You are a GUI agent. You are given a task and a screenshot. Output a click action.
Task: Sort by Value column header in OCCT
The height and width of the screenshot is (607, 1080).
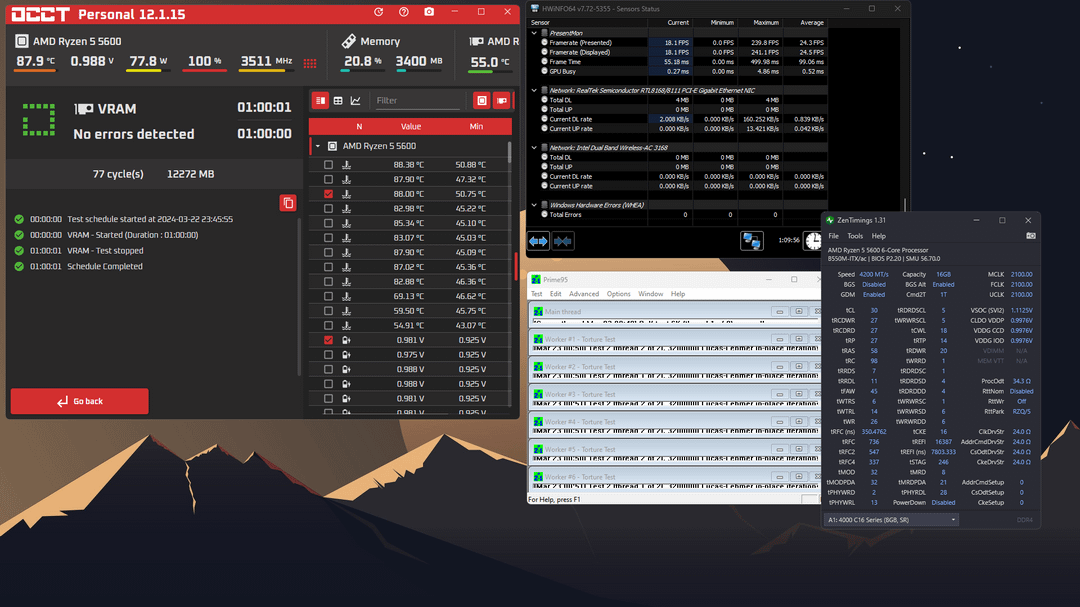pyautogui.click(x=411, y=127)
